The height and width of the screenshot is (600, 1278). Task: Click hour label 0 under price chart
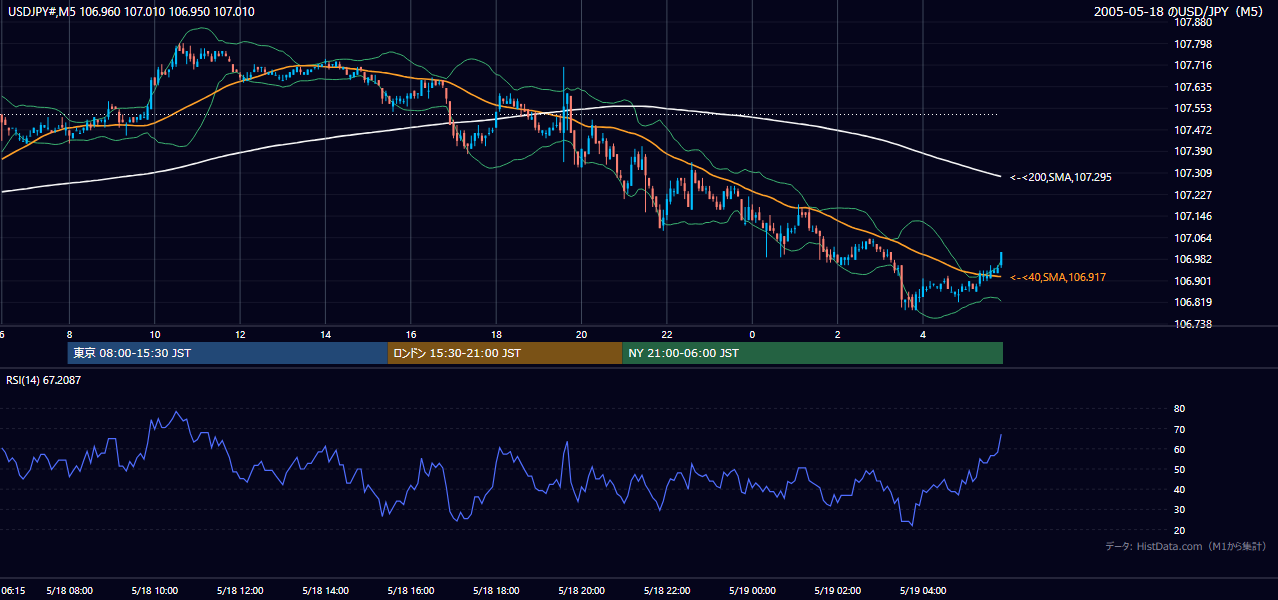752,335
